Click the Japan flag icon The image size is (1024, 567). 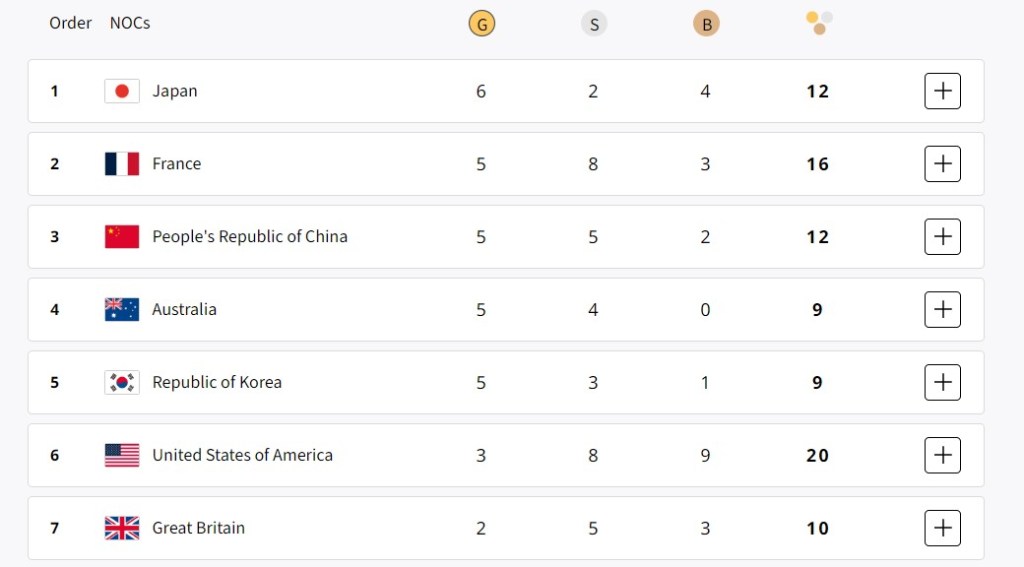click(122, 91)
